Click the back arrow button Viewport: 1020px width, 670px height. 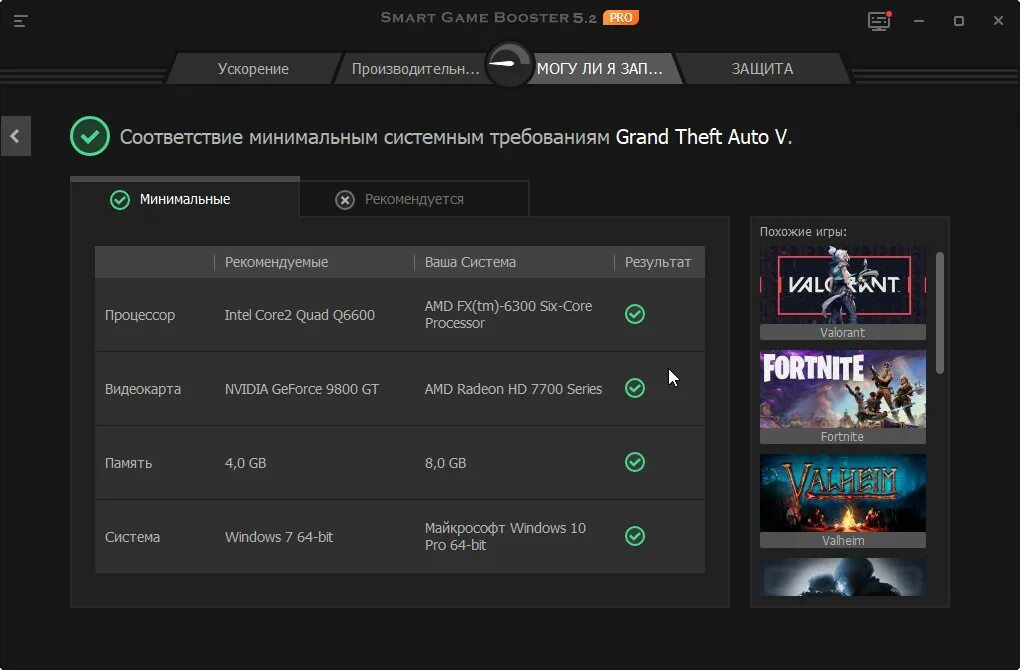click(15, 136)
